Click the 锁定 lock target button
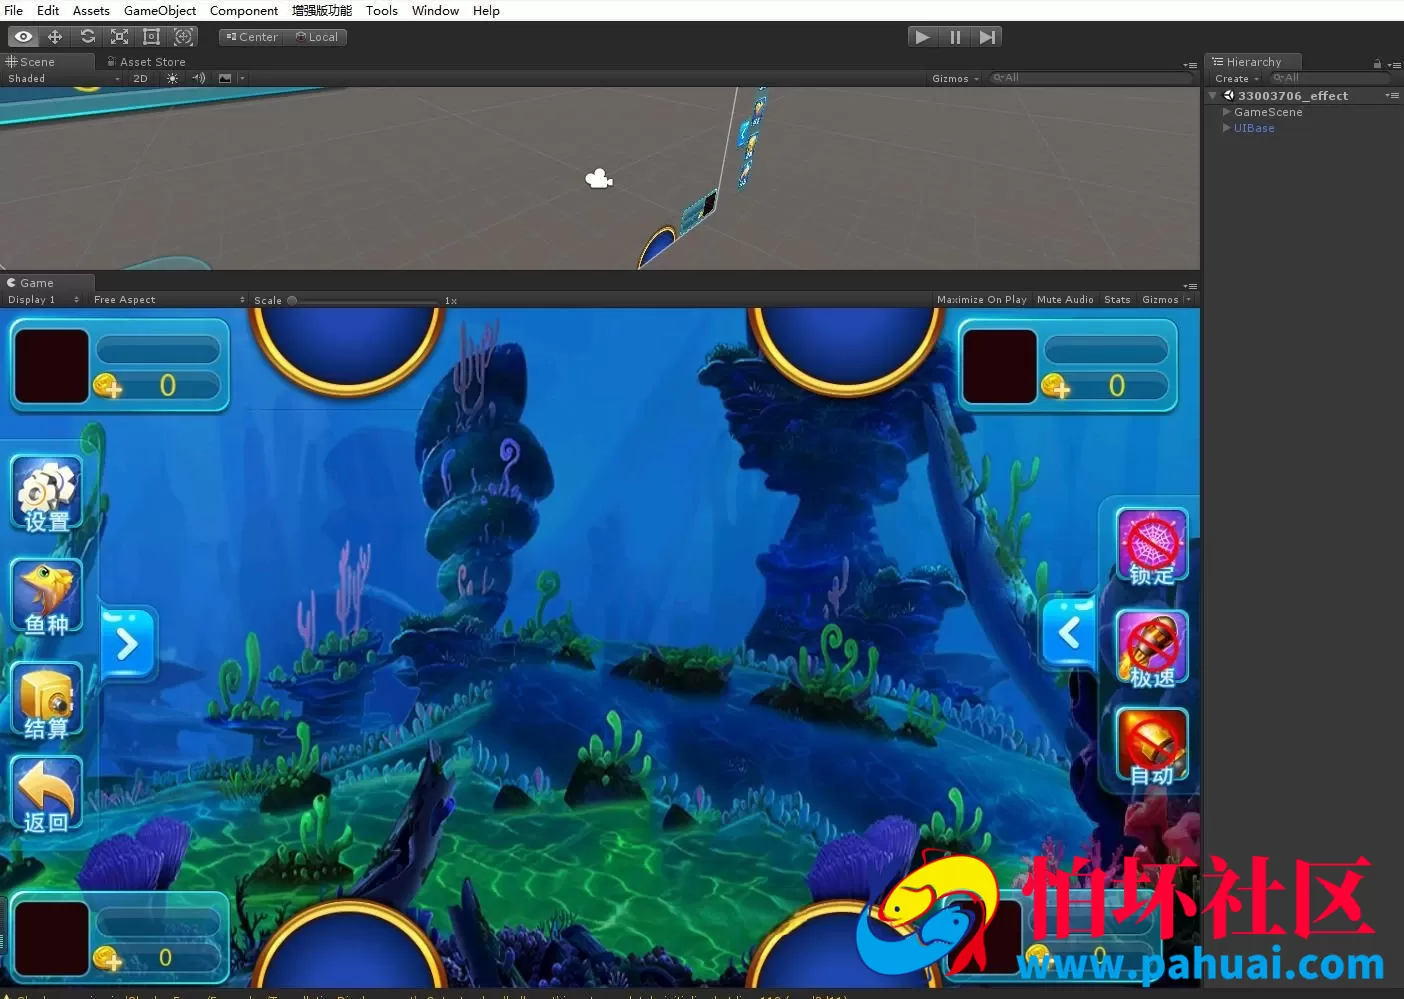1404x999 pixels. tap(1152, 547)
